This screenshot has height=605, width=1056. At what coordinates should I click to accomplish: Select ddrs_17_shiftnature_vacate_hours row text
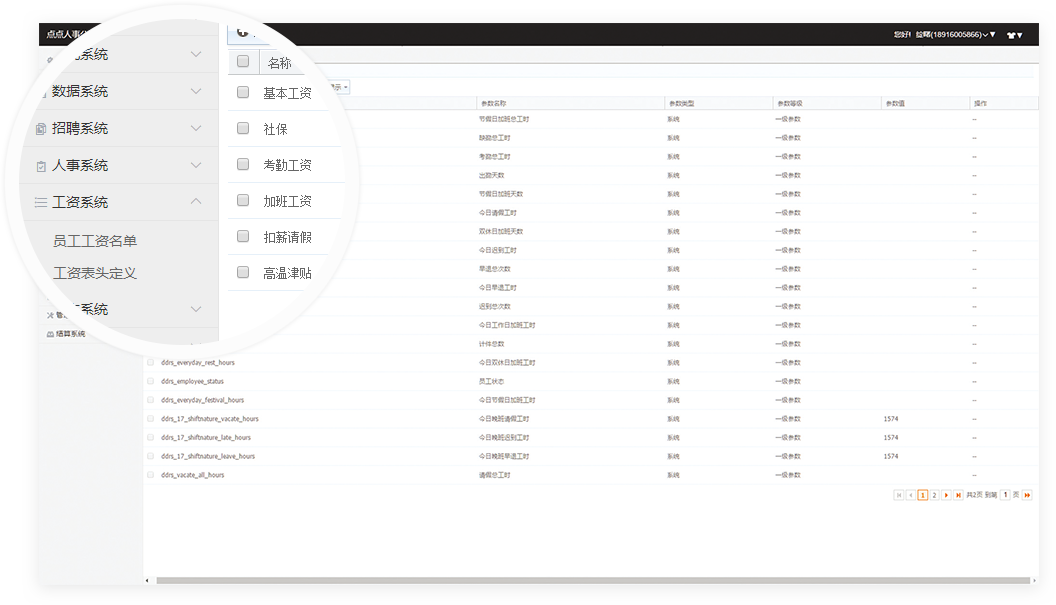(209, 419)
